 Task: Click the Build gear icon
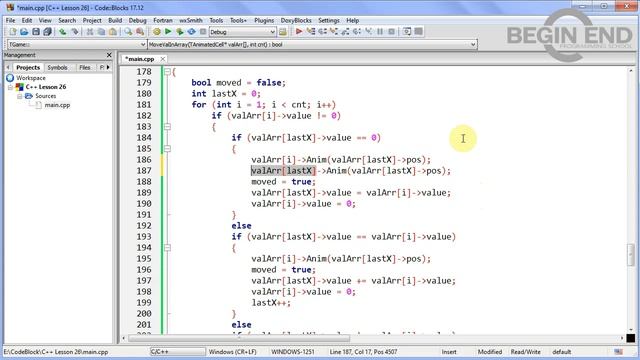pos(157,31)
